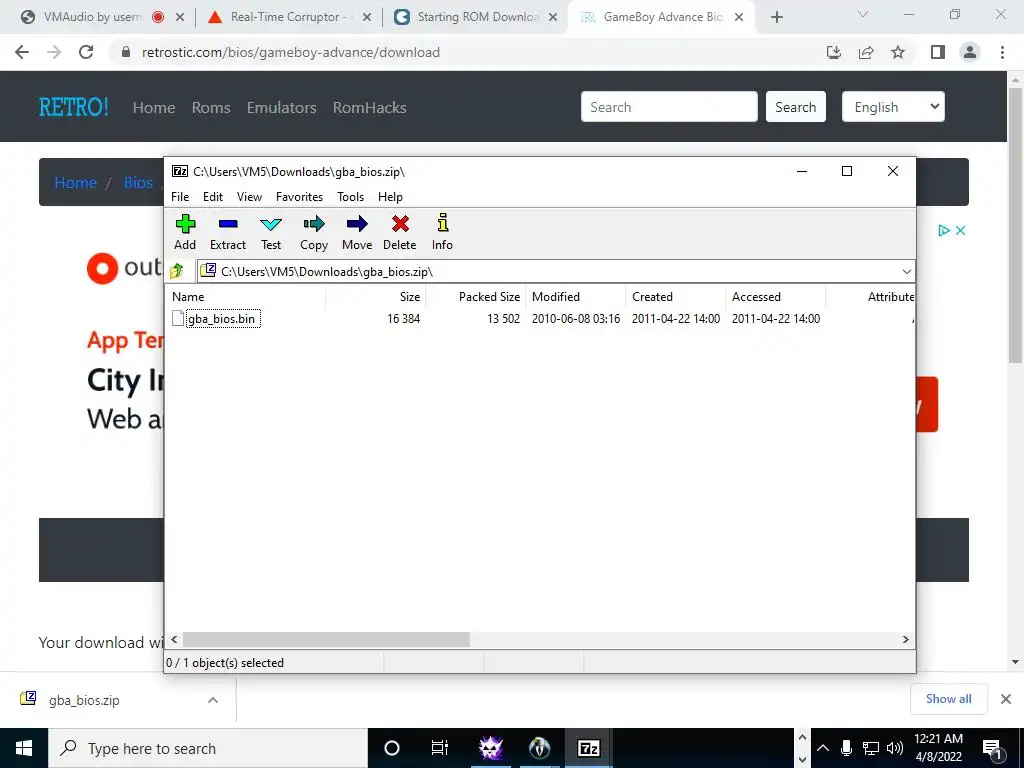Click the Bios breadcrumb link
The height and width of the screenshot is (768, 1024).
tap(138, 182)
